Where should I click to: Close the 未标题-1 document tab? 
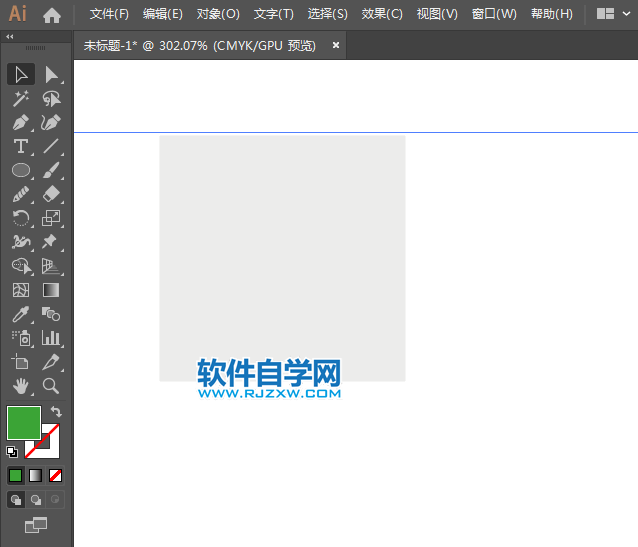tap(336, 45)
